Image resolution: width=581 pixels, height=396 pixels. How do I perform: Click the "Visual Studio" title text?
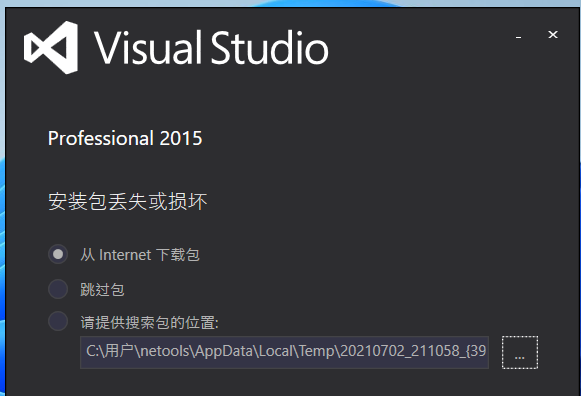click(211, 48)
